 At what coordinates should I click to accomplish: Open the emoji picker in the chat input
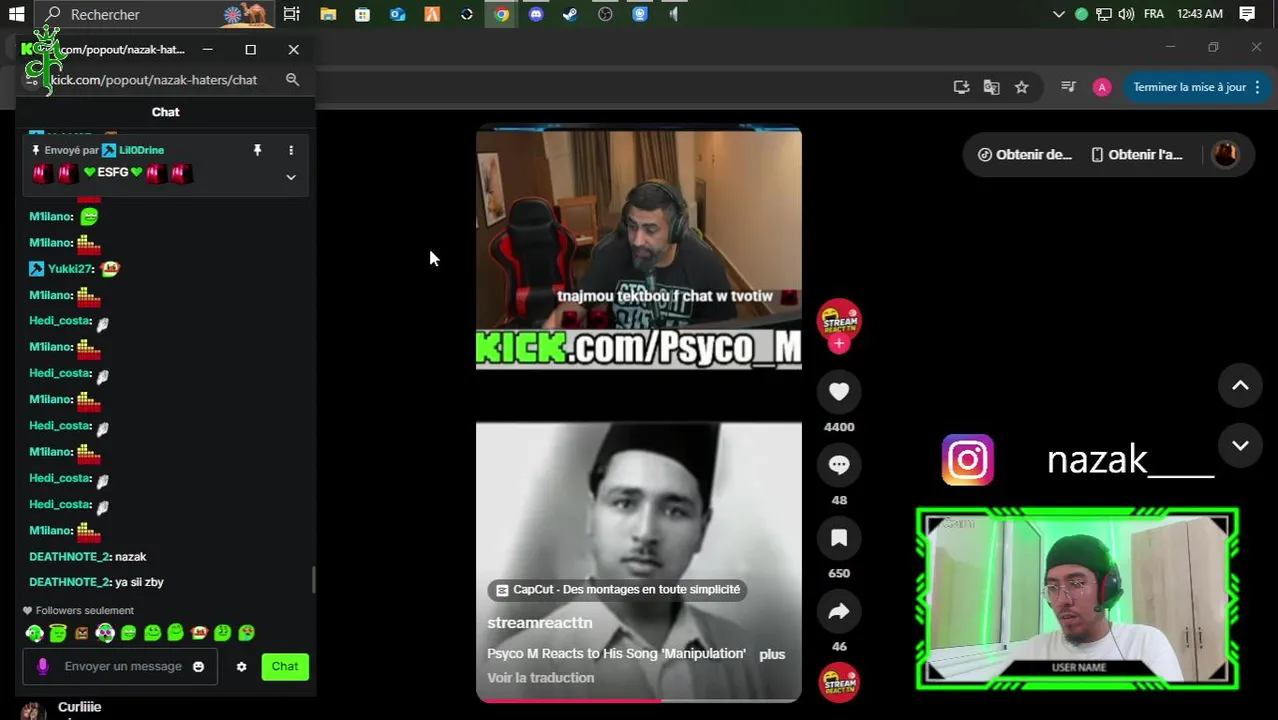point(198,667)
